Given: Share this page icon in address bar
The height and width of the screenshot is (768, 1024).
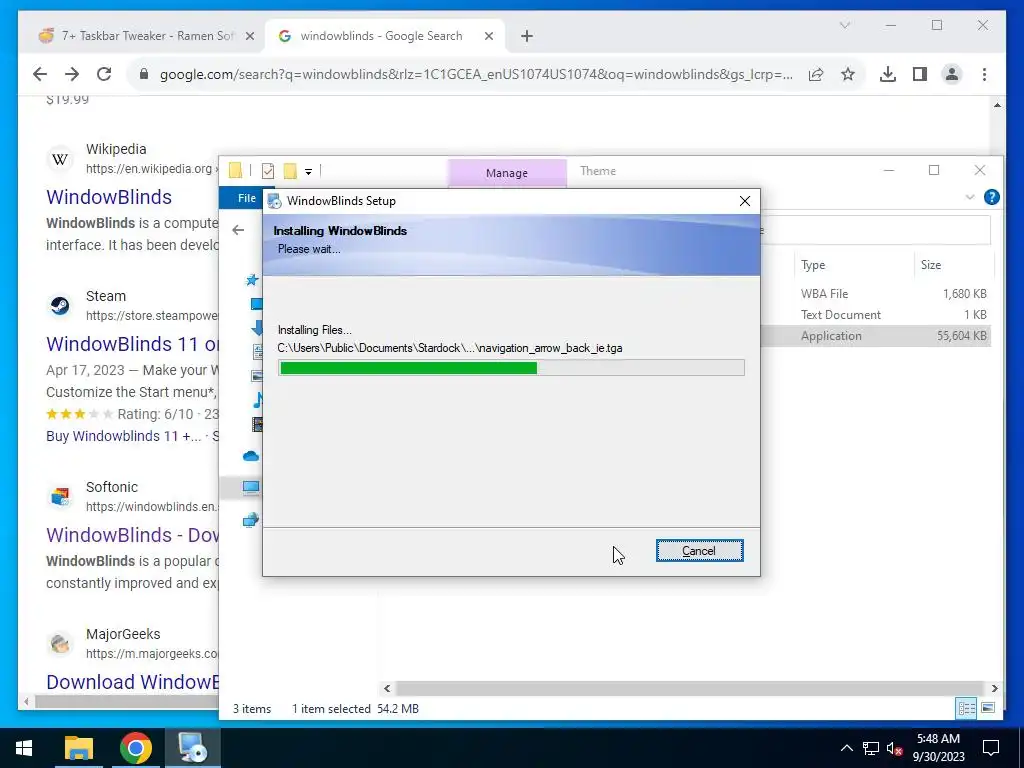Looking at the screenshot, I should click(816, 74).
